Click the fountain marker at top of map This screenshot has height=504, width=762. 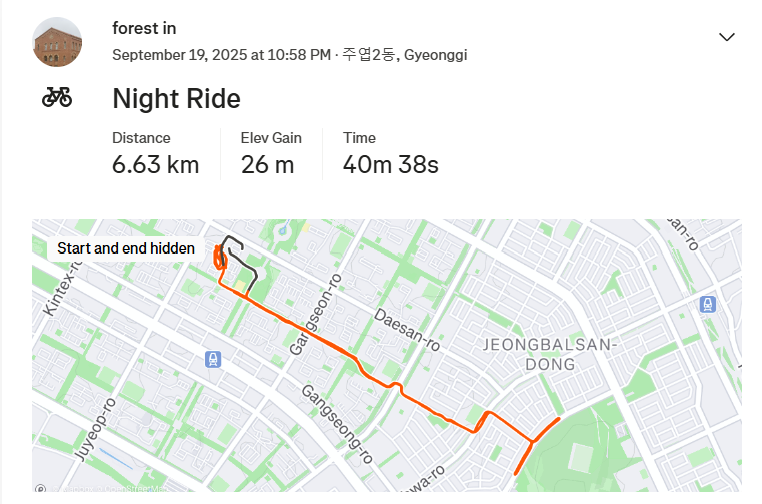(282, 231)
